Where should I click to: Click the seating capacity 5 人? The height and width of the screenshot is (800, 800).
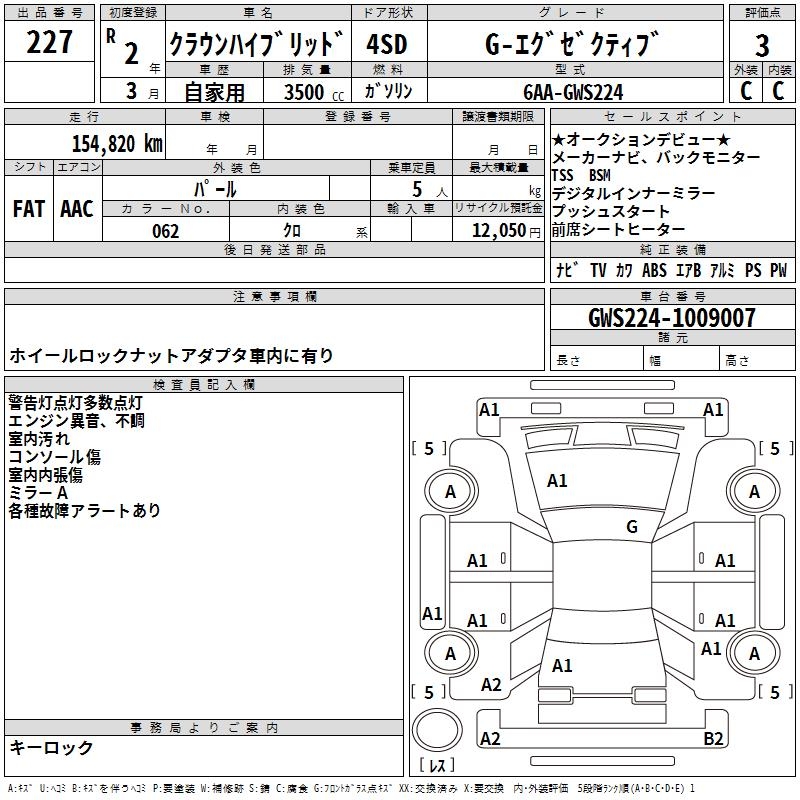coord(430,190)
